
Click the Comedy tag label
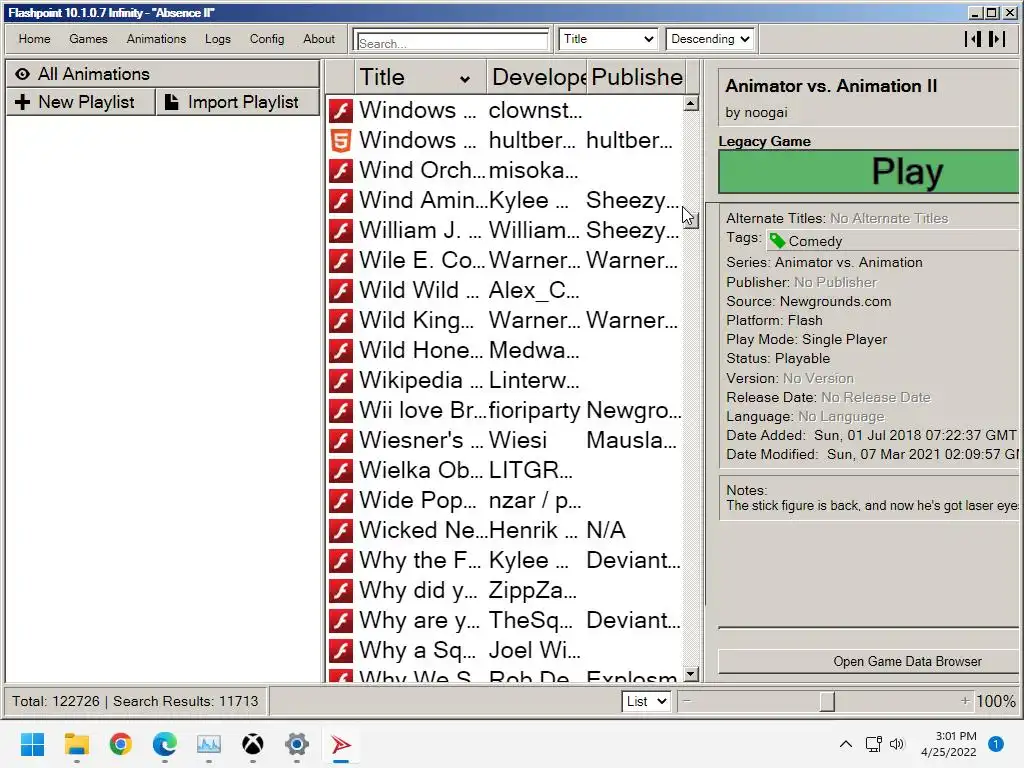point(815,241)
